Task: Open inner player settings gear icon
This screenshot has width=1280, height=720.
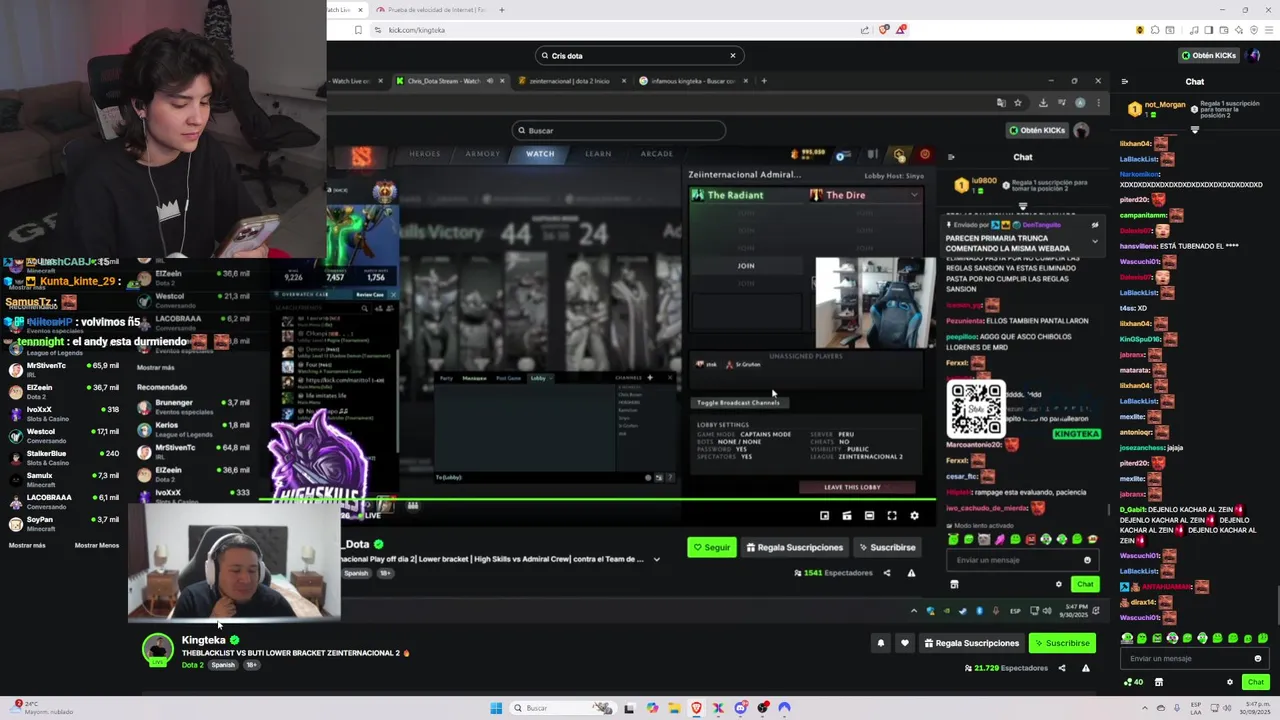Action: tap(914, 516)
